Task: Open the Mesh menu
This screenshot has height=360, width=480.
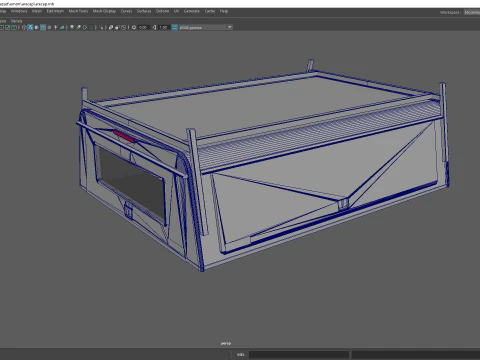Action: point(37,11)
